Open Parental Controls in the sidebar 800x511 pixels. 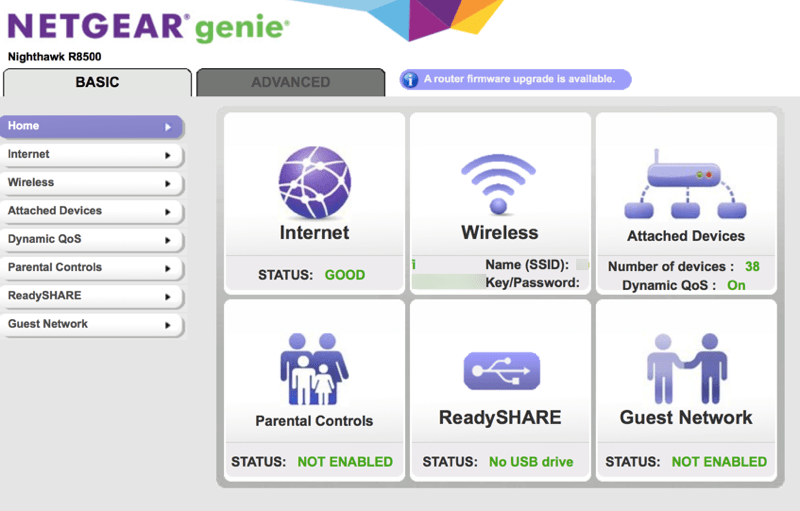click(x=91, y=268)
